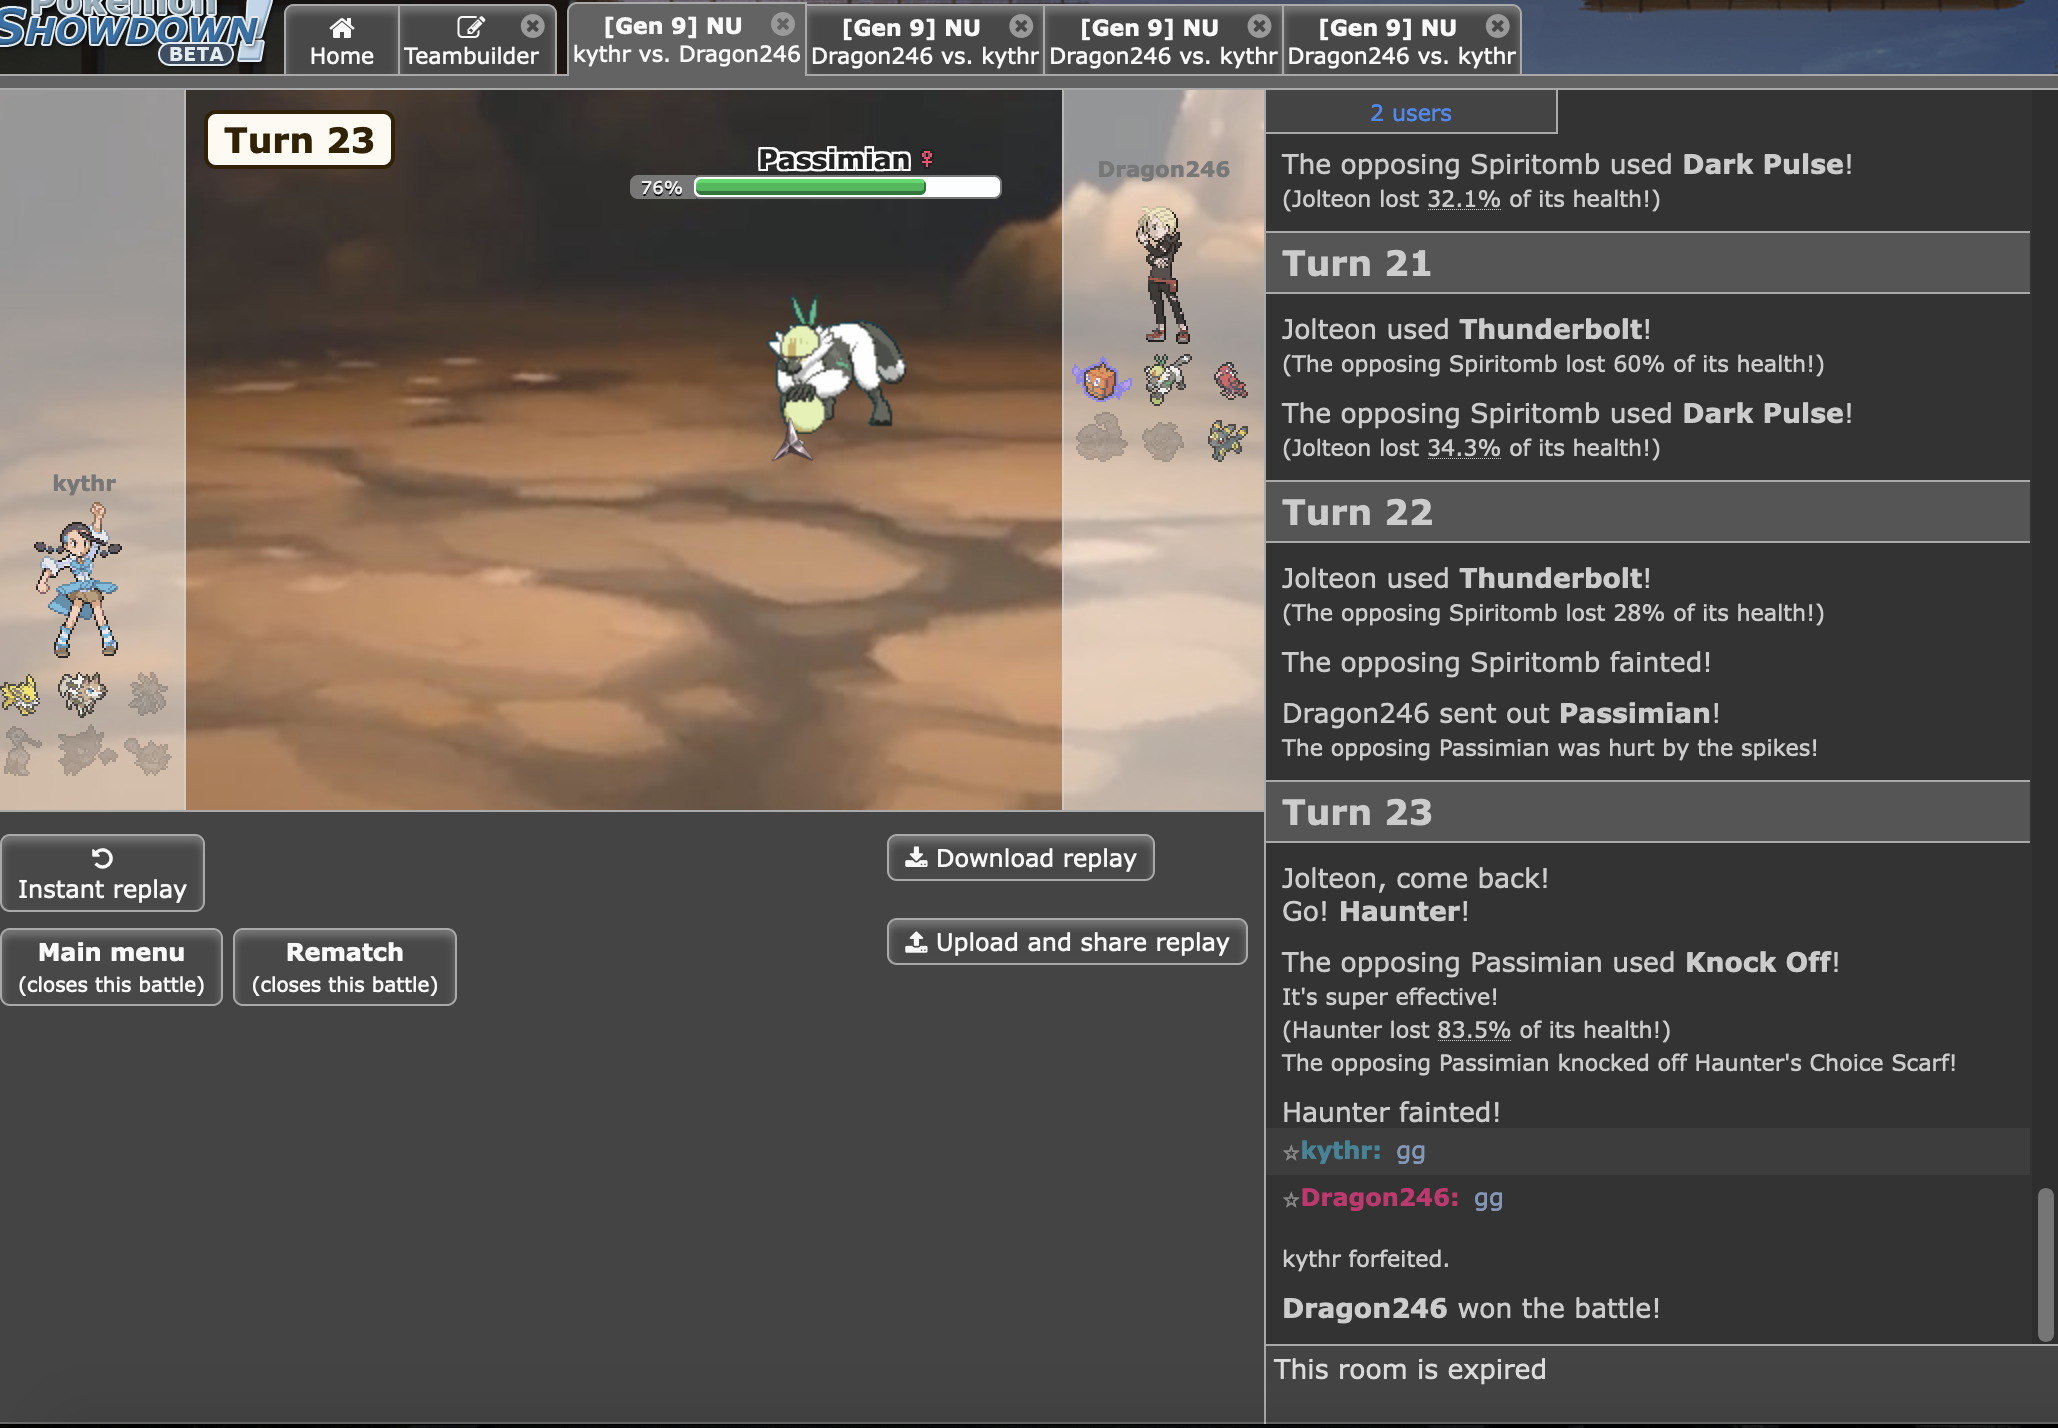
Task: Click Dragon246's Umbreon team icon
Action: point(1227,439)
